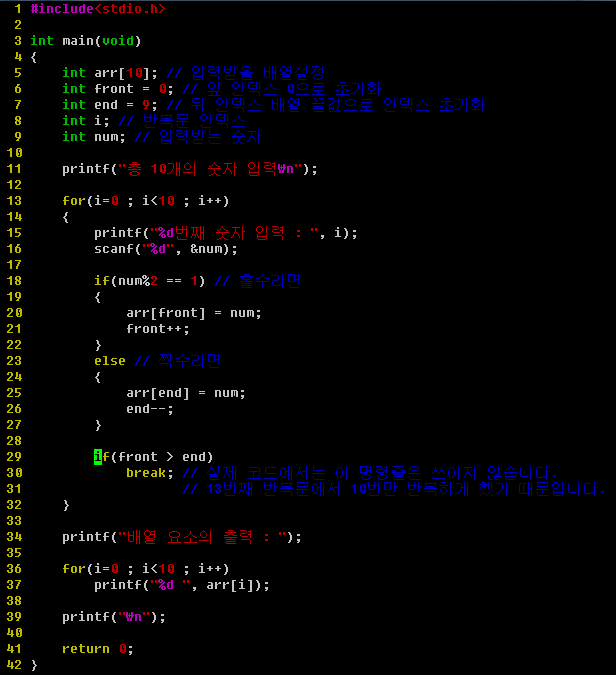Click the 'int i;' declaration
616x675 pixels.
[86, 121]
